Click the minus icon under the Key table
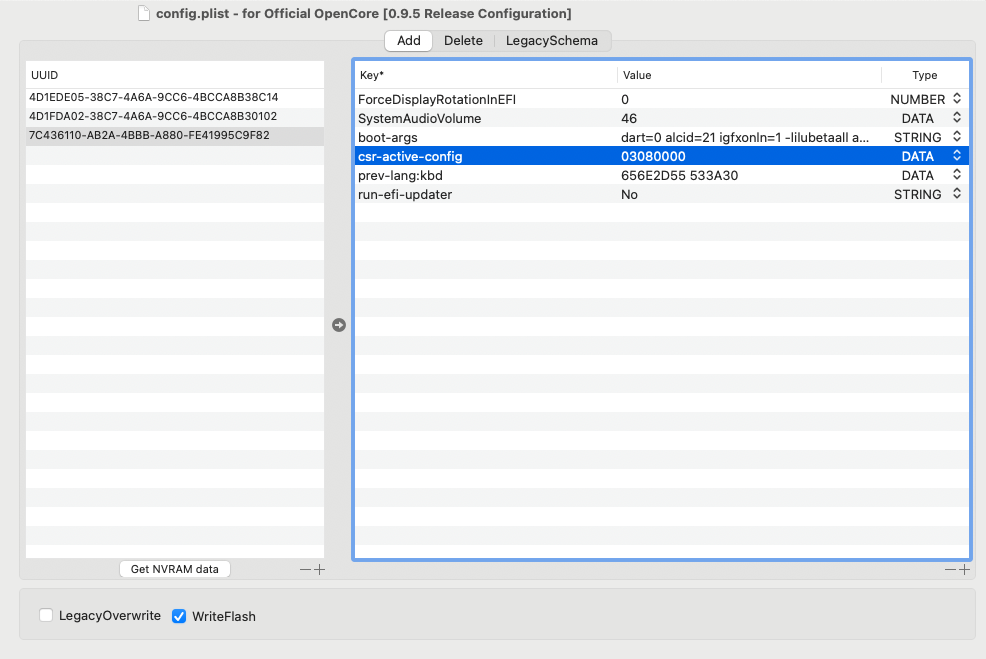The height and width of the screenshot is (659, 986). pyautogui.click(x=951, y=570)
